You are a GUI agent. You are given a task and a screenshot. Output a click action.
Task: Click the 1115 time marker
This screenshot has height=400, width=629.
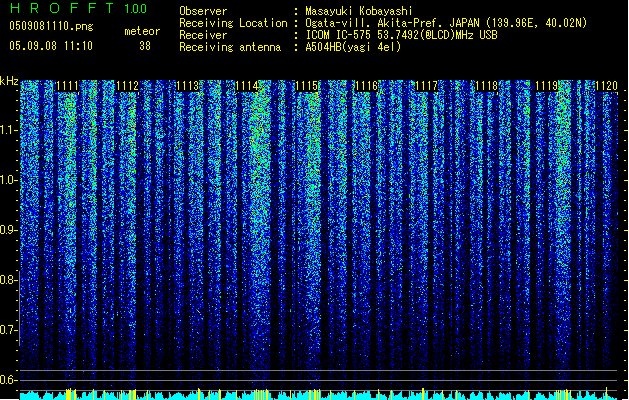(307, 86)
